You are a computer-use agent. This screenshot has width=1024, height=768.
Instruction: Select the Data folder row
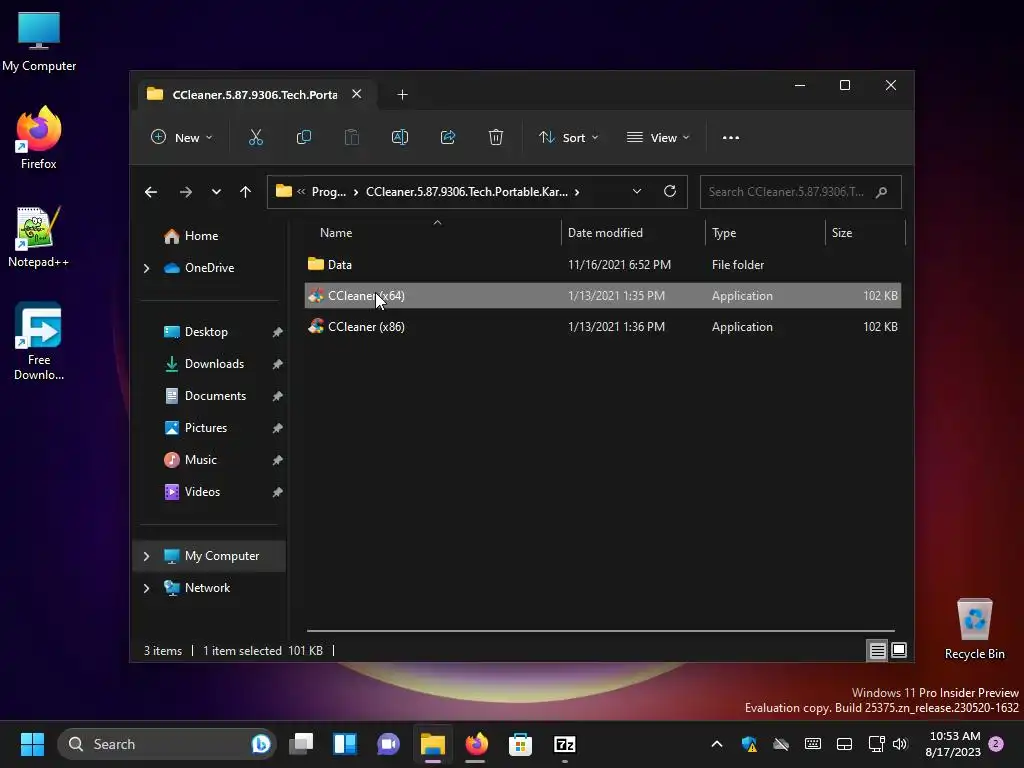coord(603,264)
